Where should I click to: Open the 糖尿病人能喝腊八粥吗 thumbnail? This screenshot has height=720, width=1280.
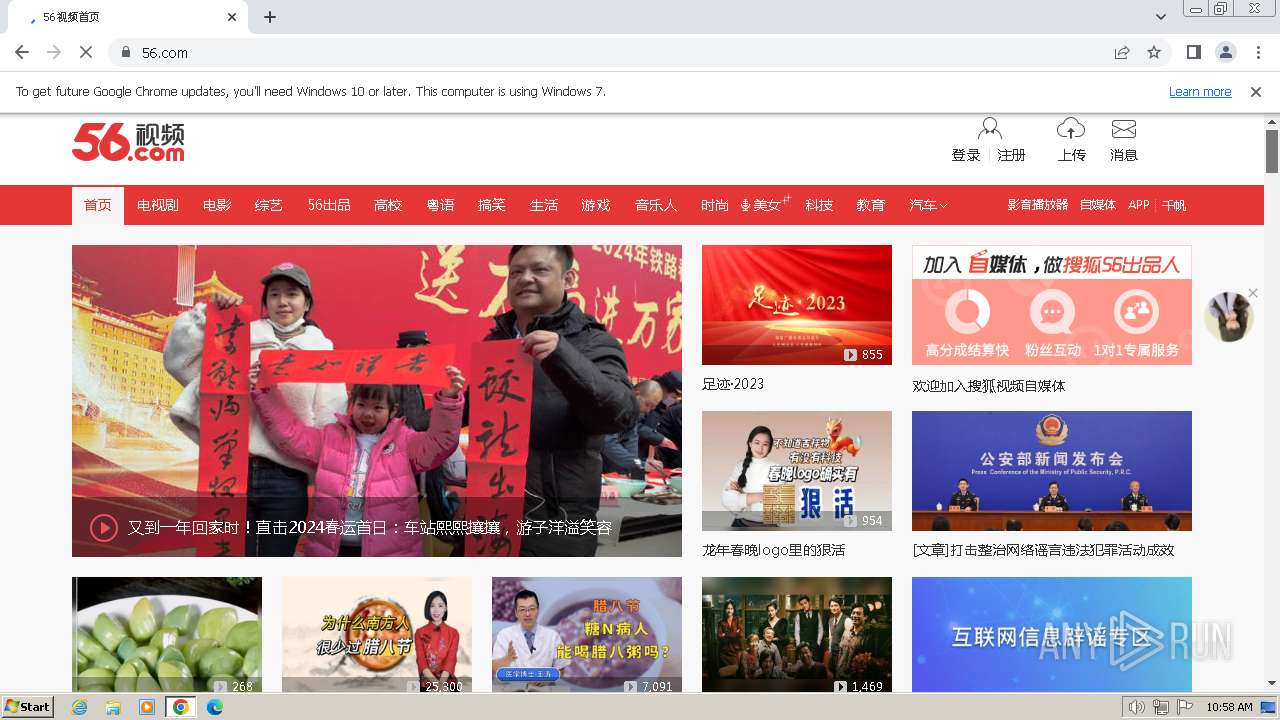click(587, 635)
